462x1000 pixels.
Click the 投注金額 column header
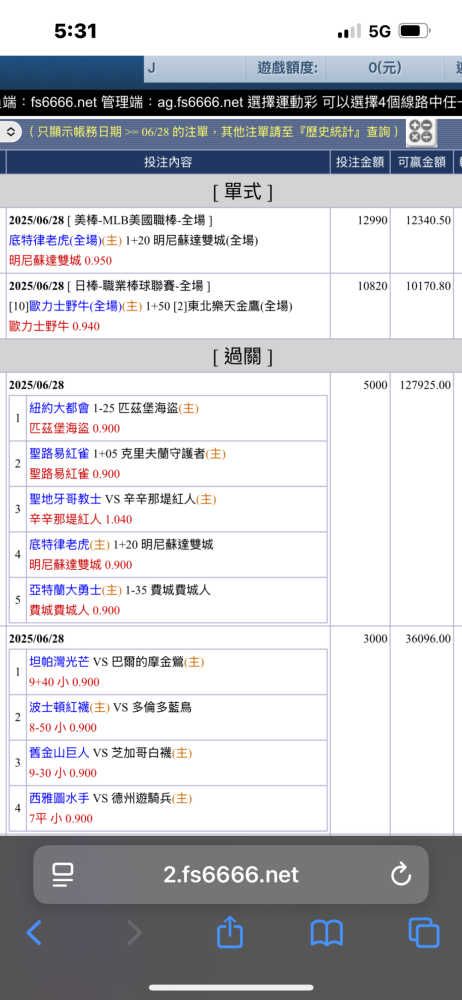pos(360,163)
